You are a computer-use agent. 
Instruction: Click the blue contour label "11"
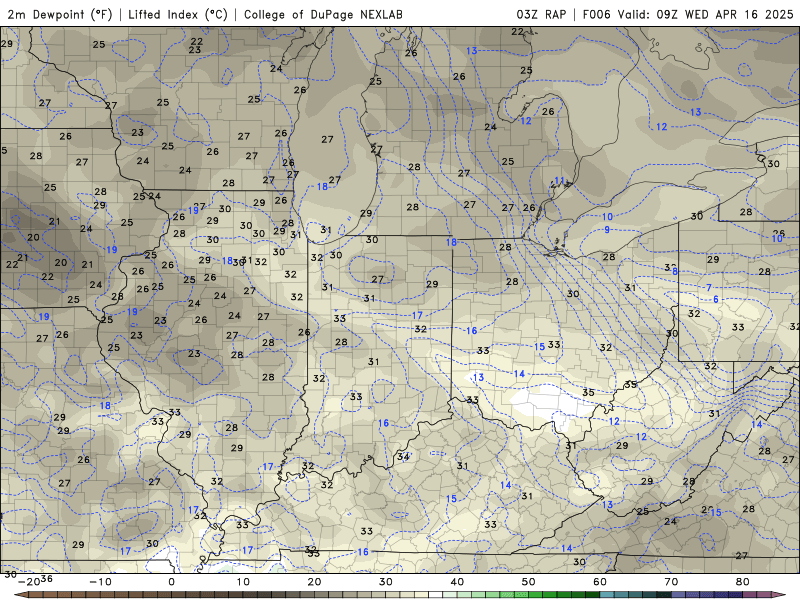560,181
